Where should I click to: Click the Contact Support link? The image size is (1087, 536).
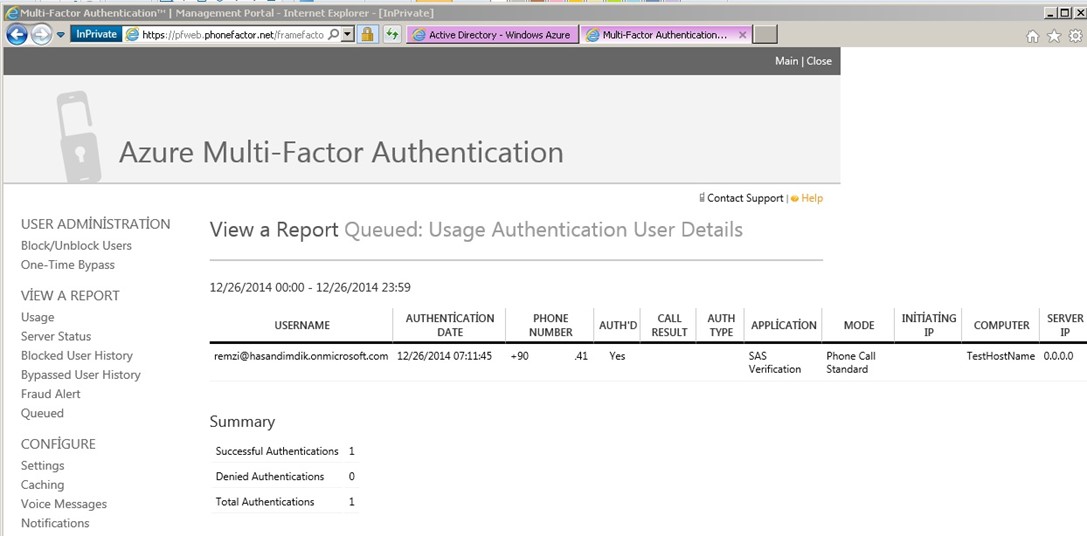pyautogui.click(x=745, y=198)
